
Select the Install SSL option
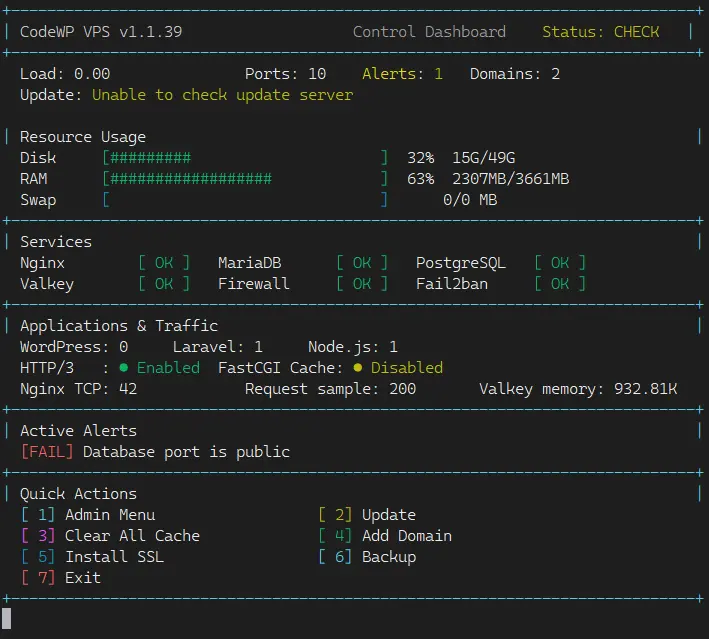click(x=92, y=557)
